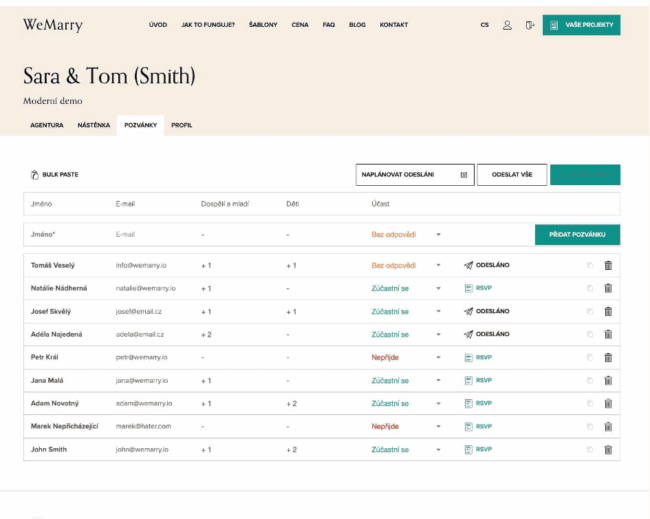Expand attendance dropdown for Natálie Nádherná
650x519 pixels.
(438, 288)
